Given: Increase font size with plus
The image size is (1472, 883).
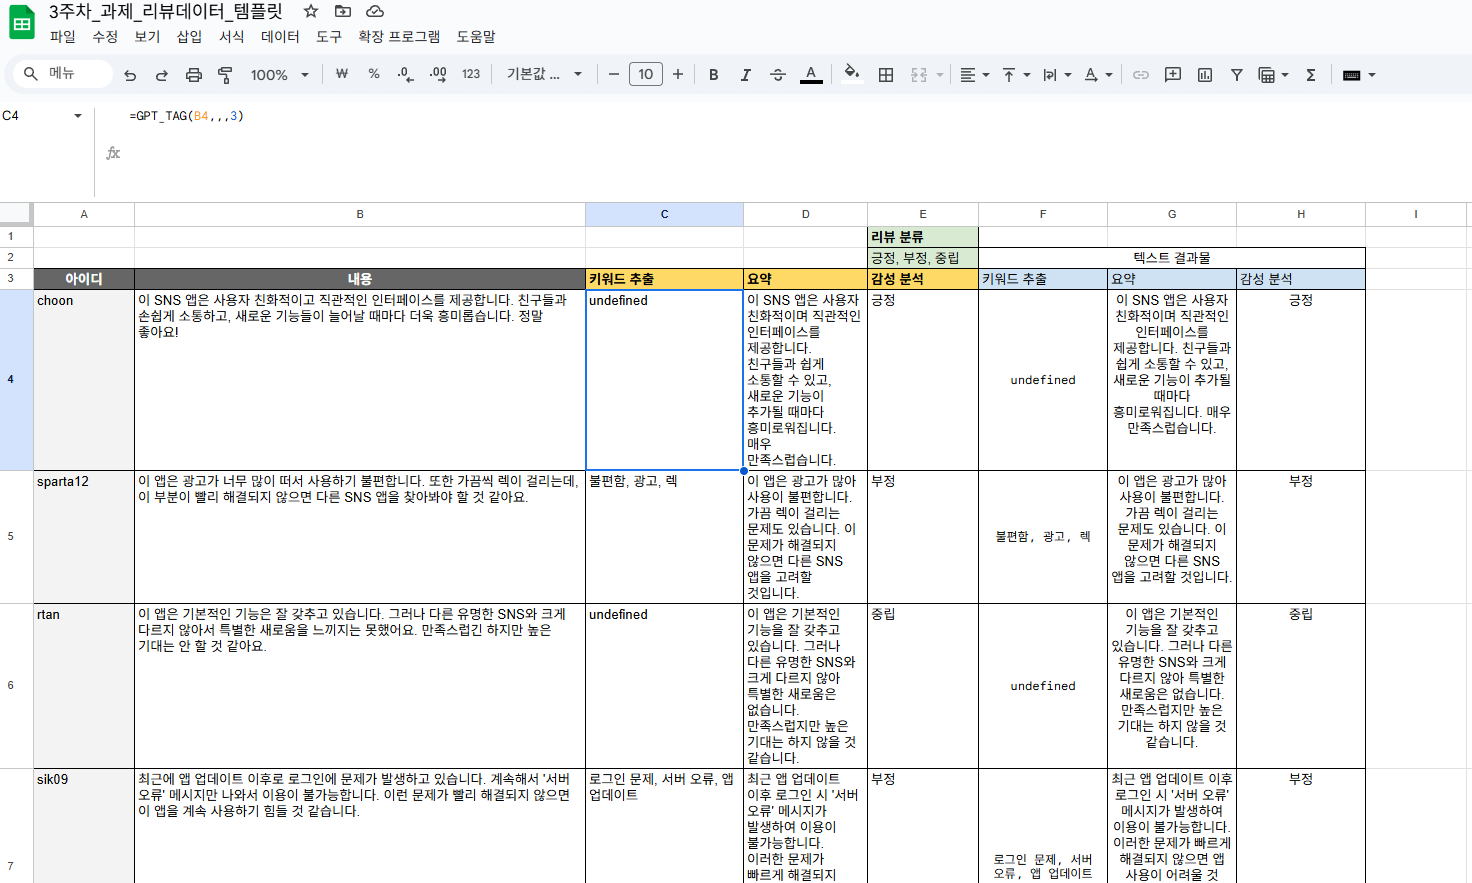Looking at the screenshot, I should click(678, 74).
